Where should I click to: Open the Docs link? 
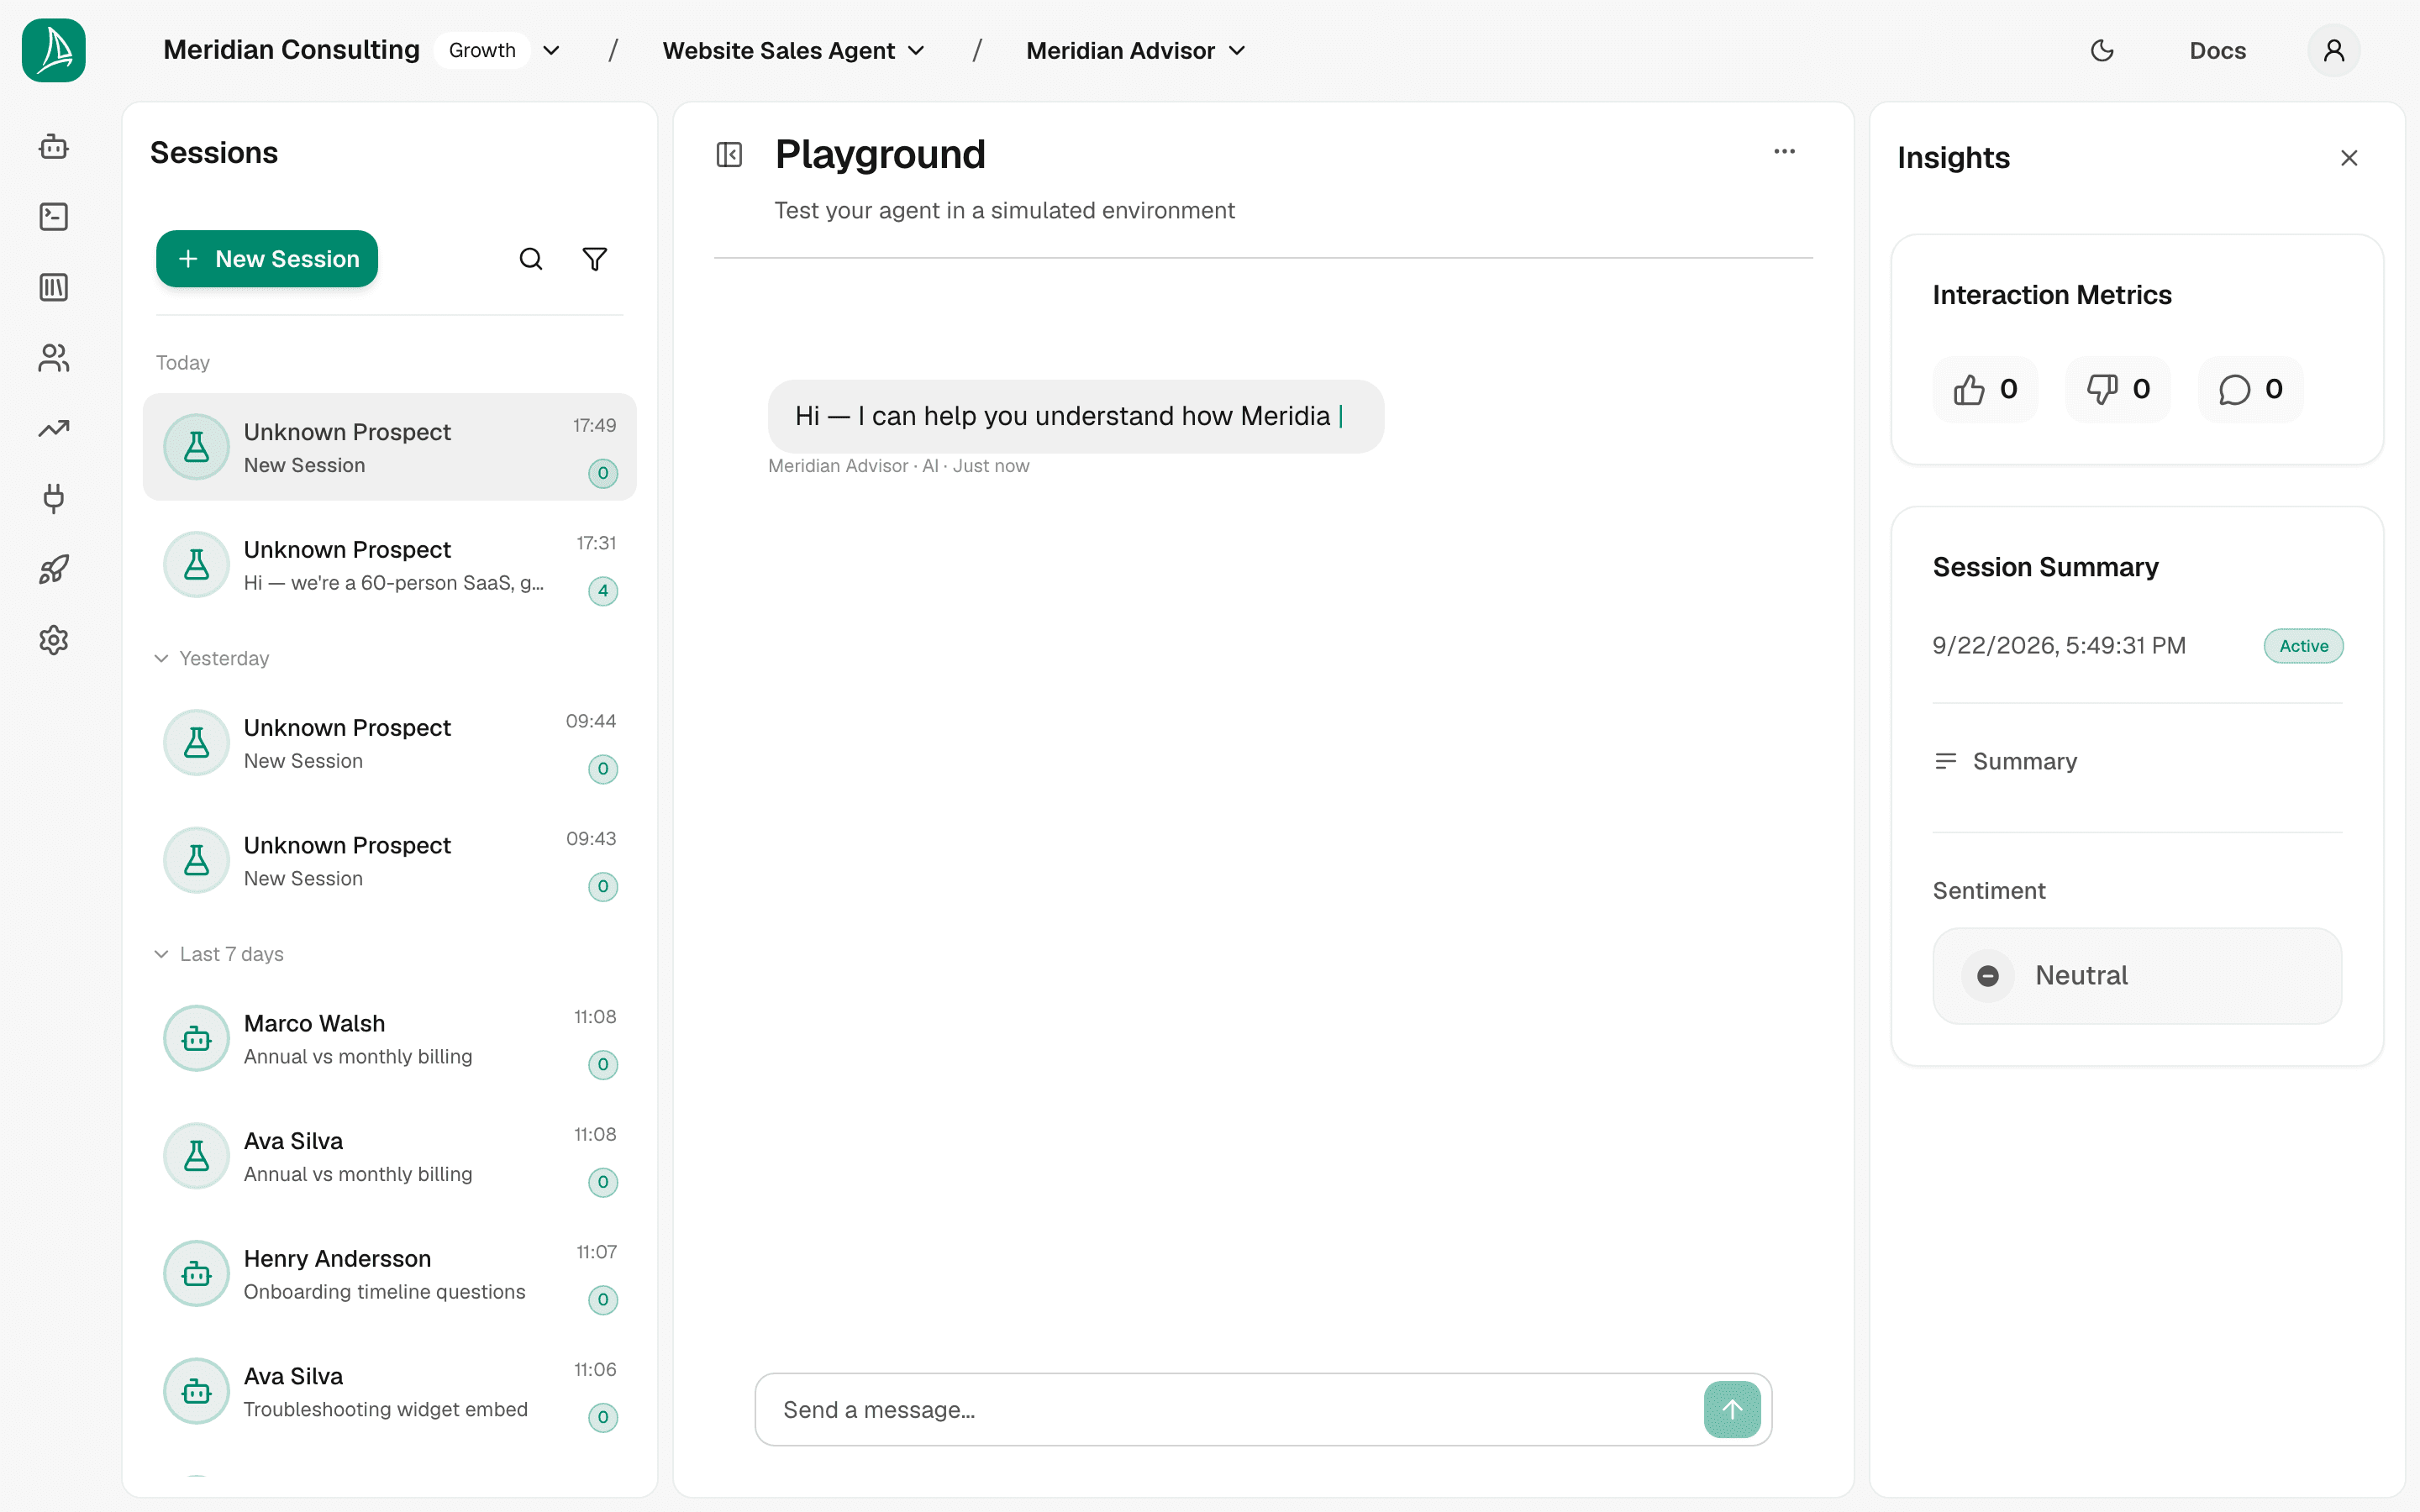[2217, 50]
